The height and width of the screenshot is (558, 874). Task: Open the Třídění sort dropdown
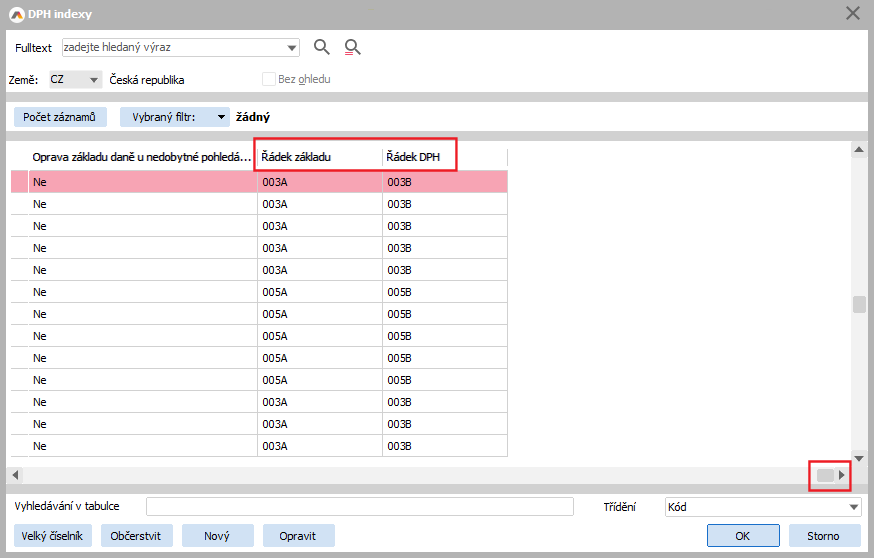(x=853, y=507)
